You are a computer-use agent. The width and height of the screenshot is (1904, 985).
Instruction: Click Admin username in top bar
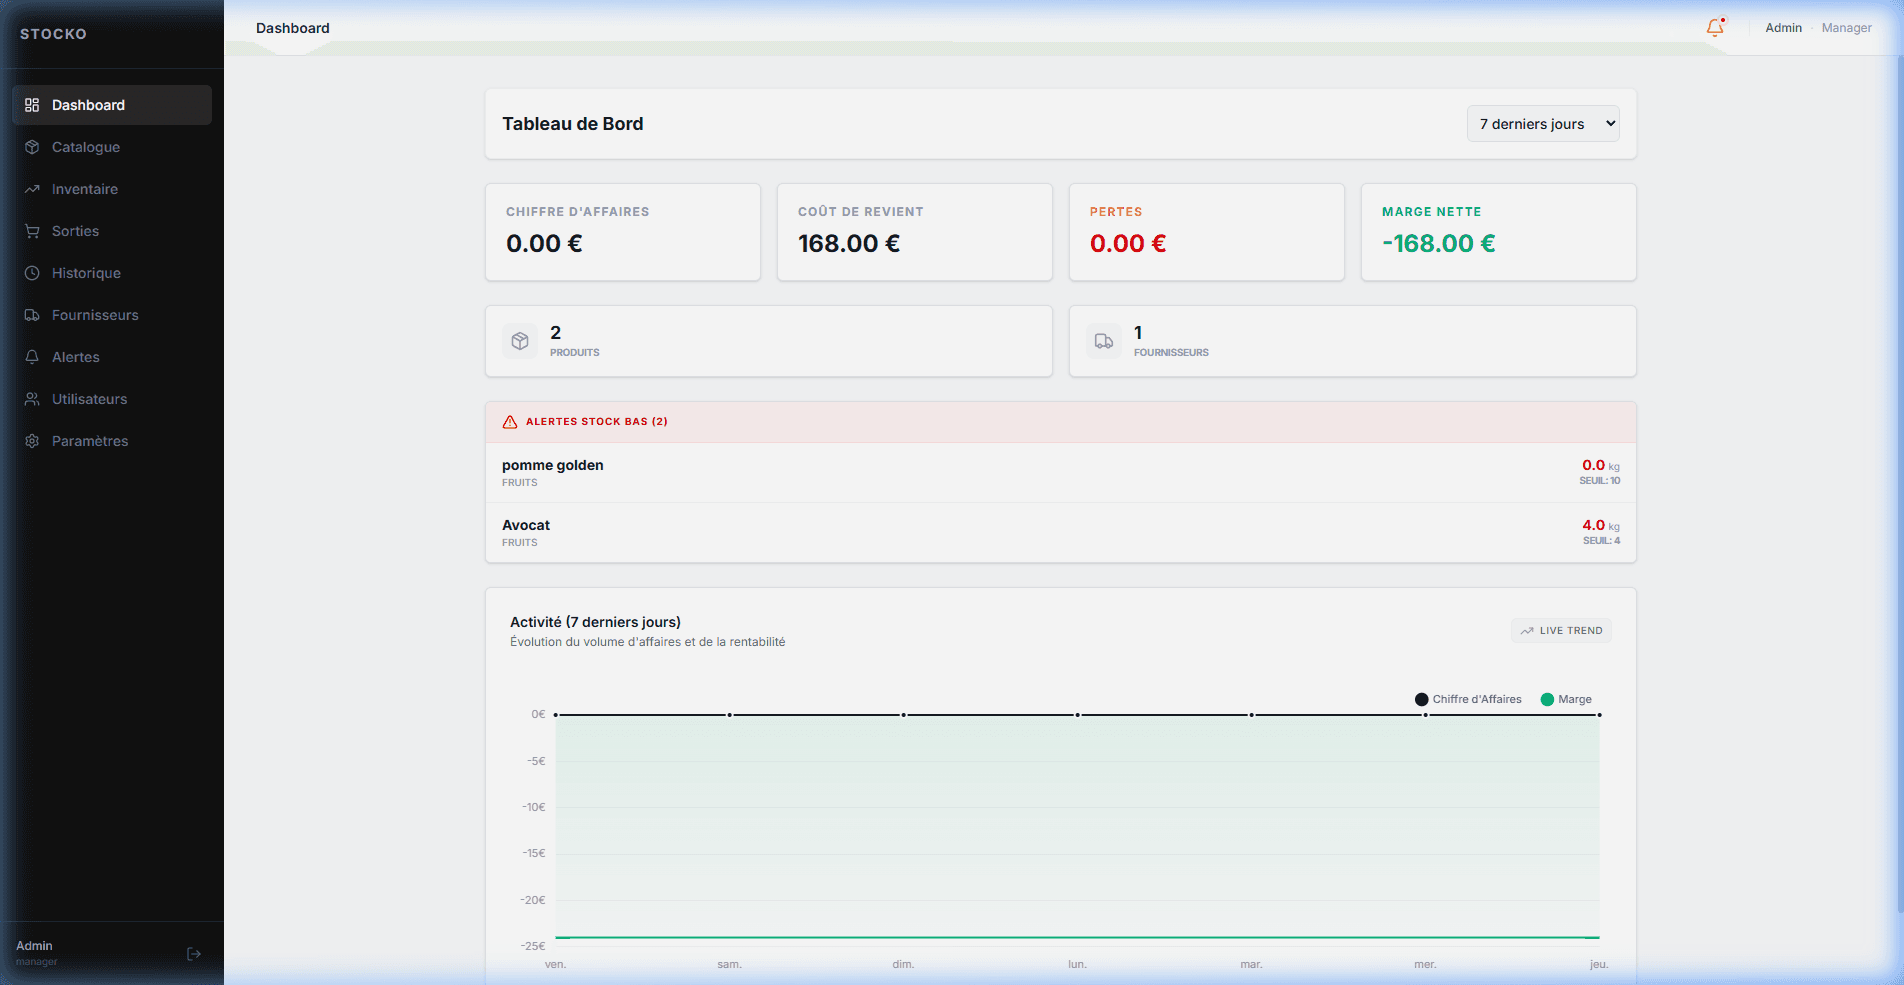pyautogui.click(x=1783, y=28)
